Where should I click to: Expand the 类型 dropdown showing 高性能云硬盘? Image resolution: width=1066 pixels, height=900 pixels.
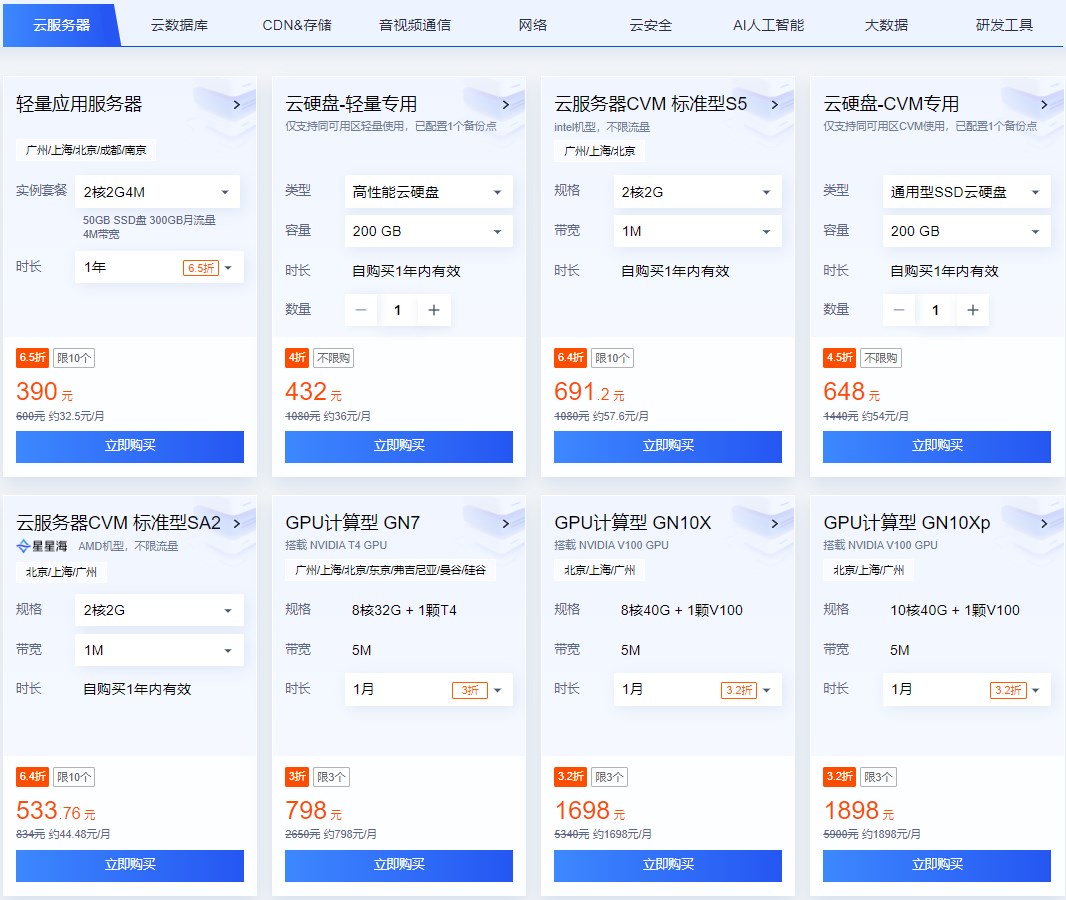tap(428, 191)
